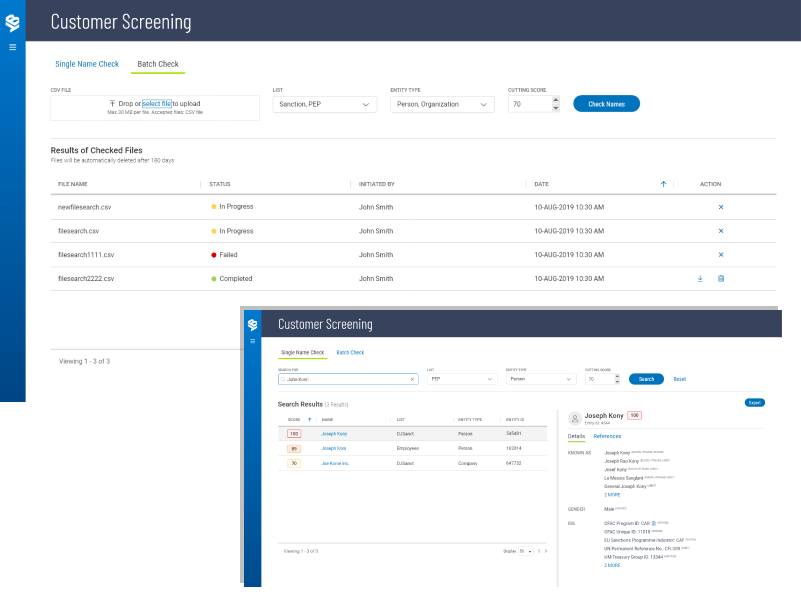Screen dimensions: 801x600
Task: Expand Person, Organization entity type dropdown
Action: (x=443, y=104)
